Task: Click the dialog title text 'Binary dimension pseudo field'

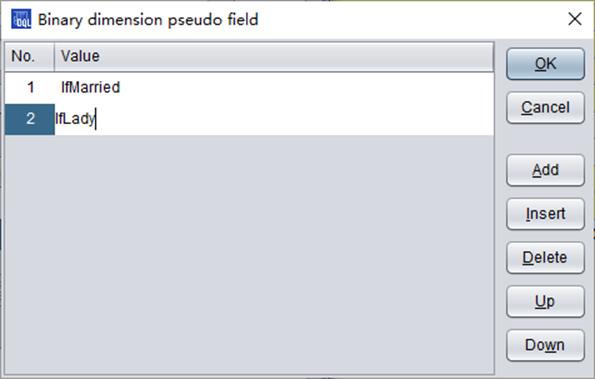Action: pyautogui.click(x=148, y=19)
